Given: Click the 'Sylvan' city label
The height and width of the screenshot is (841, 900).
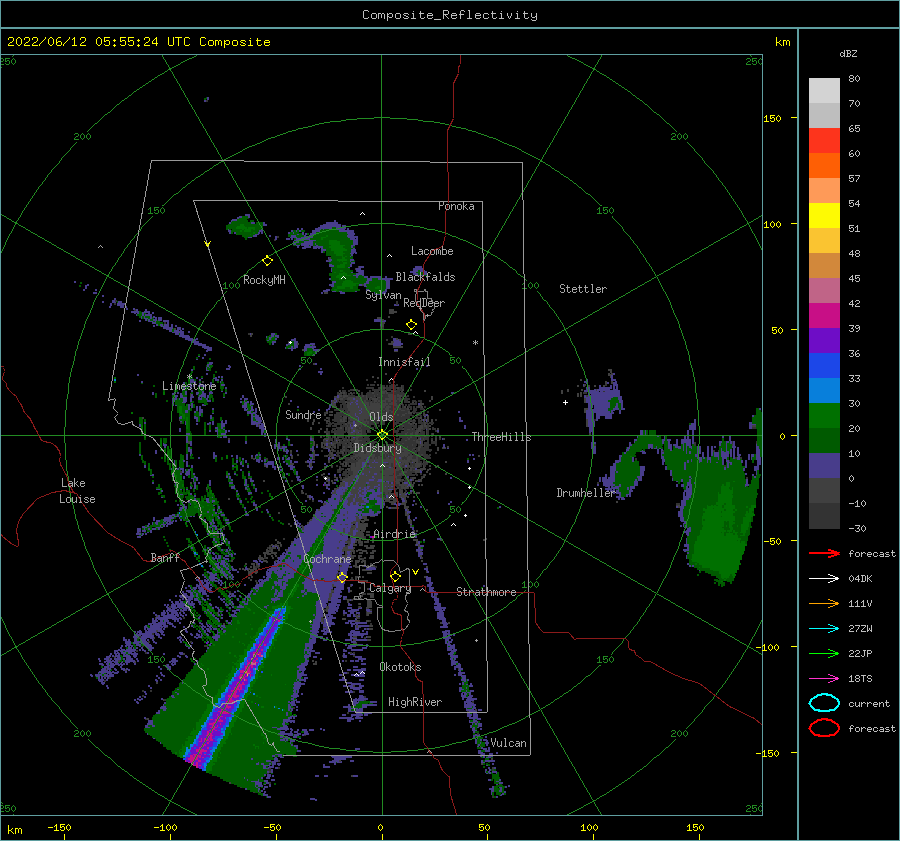Looking at the screenshot, I should tap(383, 295).
